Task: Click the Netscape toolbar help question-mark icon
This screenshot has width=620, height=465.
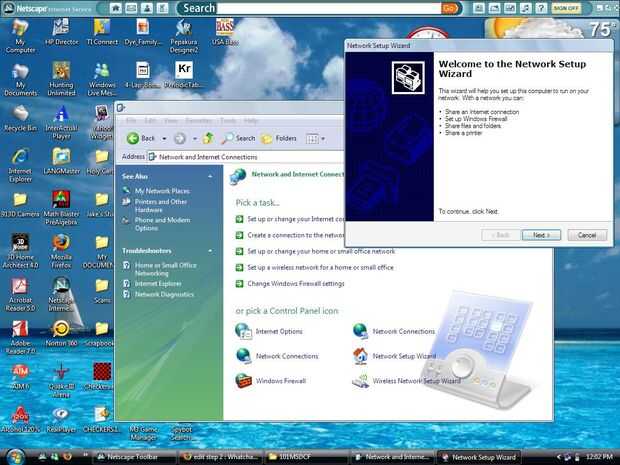Action: point(541,8)
